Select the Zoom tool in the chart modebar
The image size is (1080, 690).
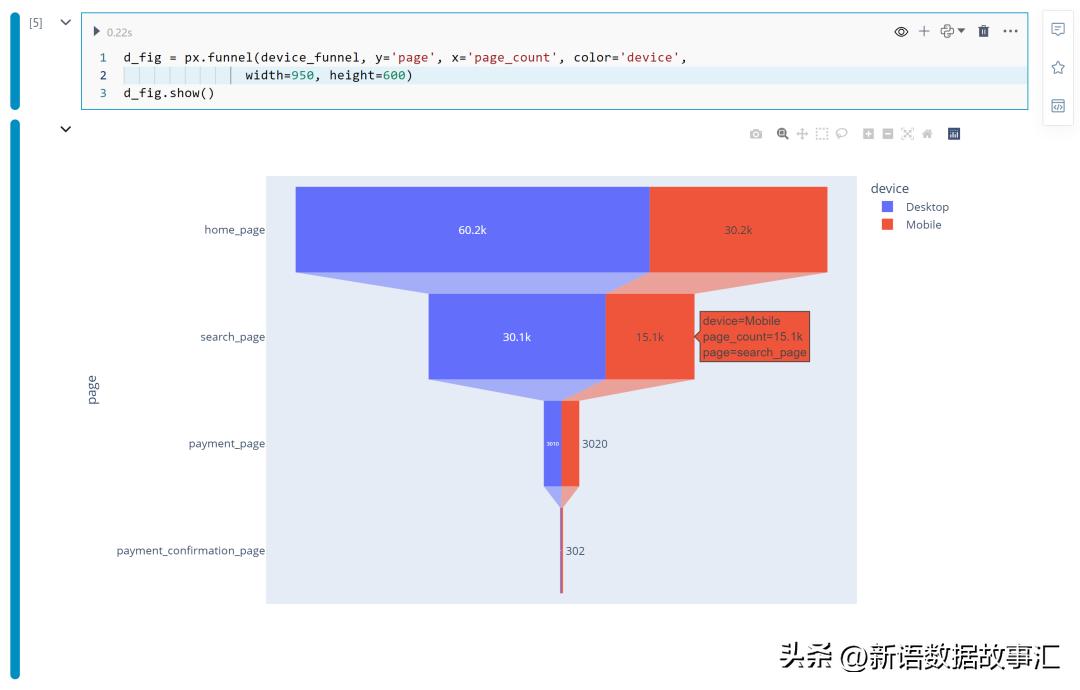tap(781, 133)
